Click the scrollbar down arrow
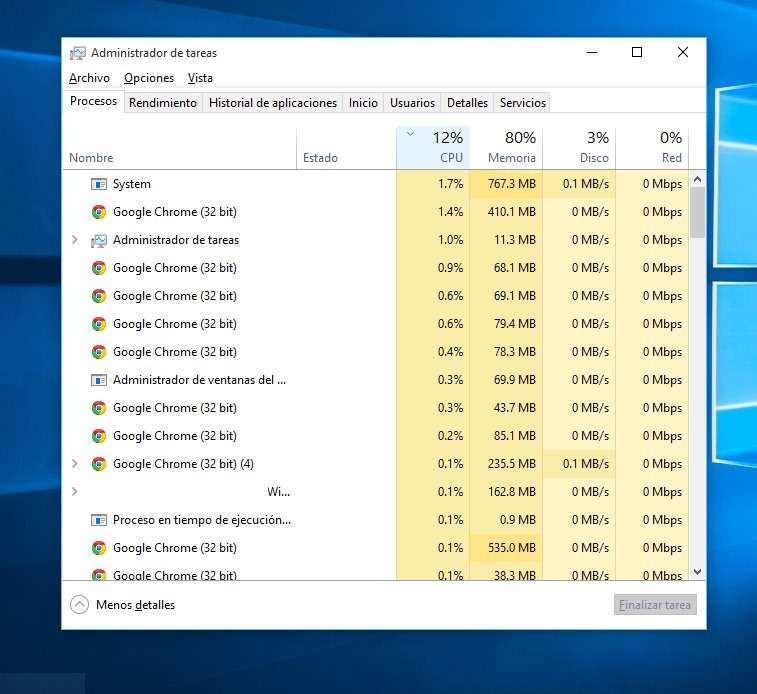This screenshot has width=757, height=694. pyautogui.click(x=697, y=572)
